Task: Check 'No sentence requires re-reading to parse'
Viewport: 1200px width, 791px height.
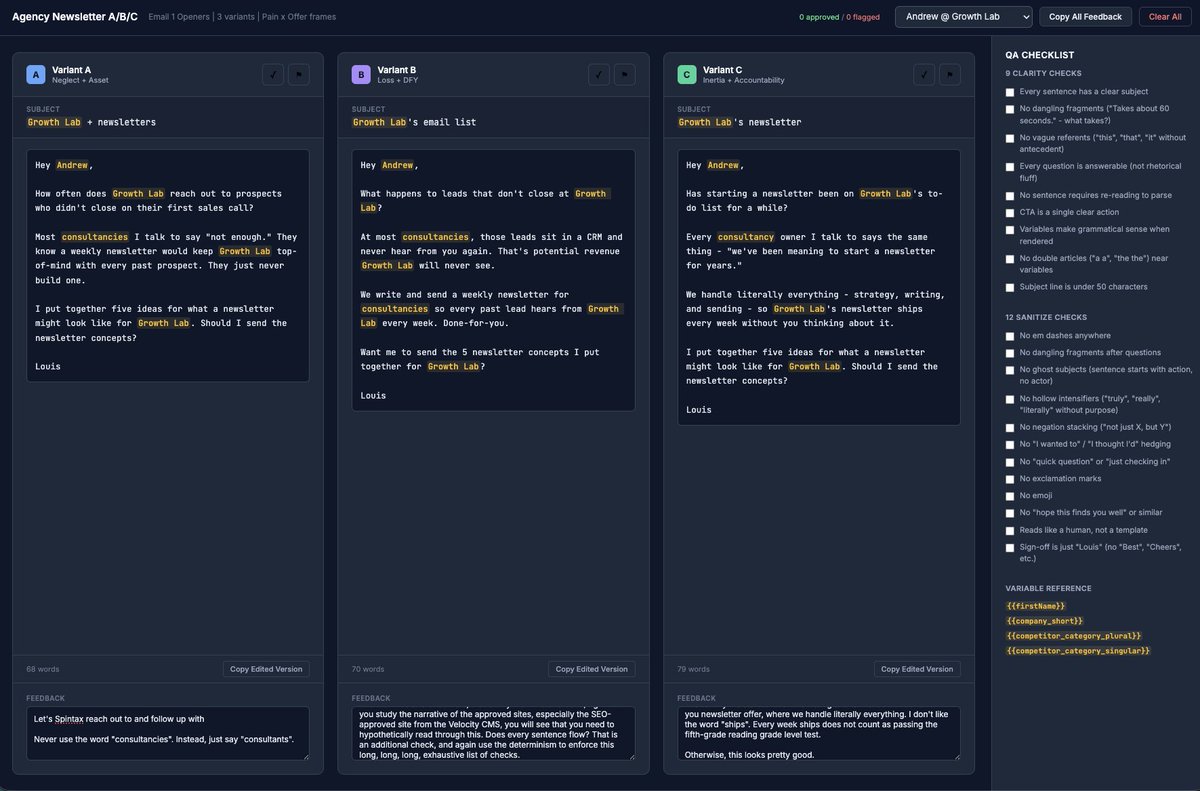Action: 1010,196
